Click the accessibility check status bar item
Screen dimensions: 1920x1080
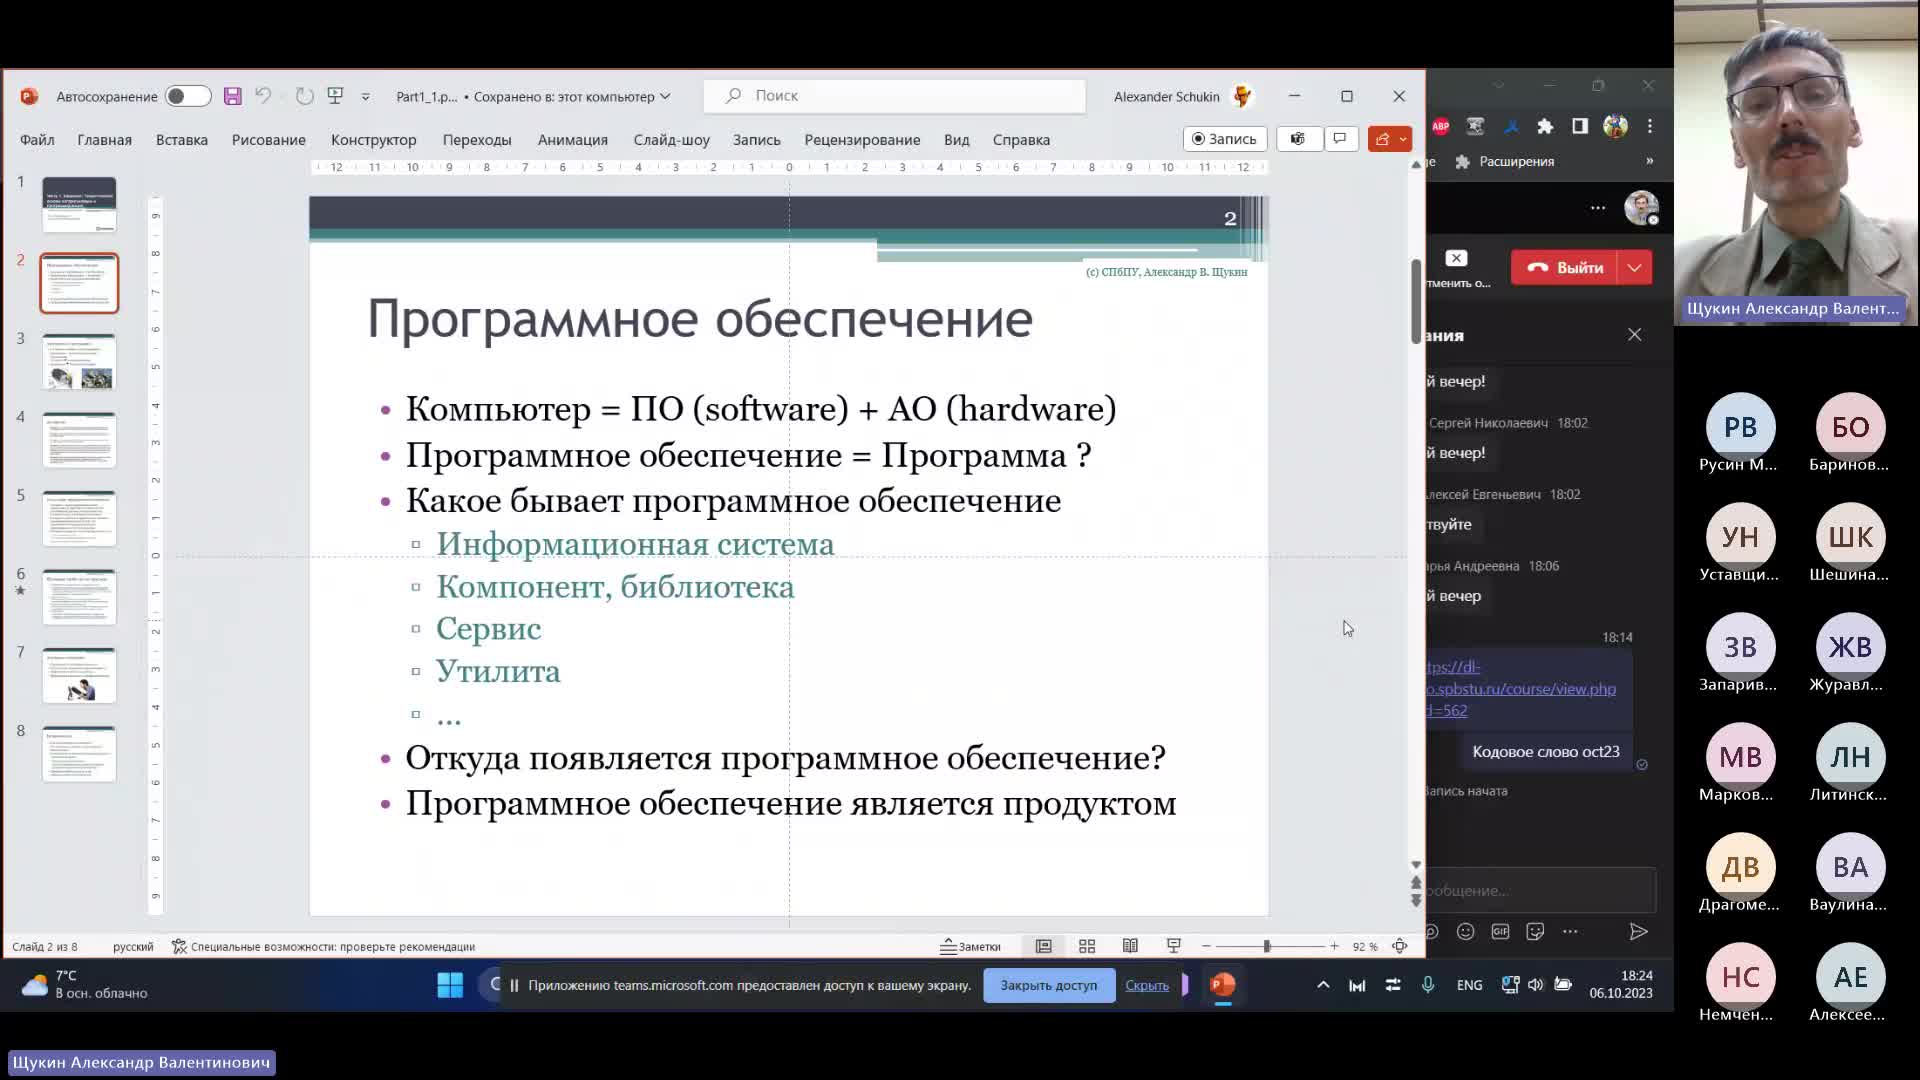(x=323, y=947)
